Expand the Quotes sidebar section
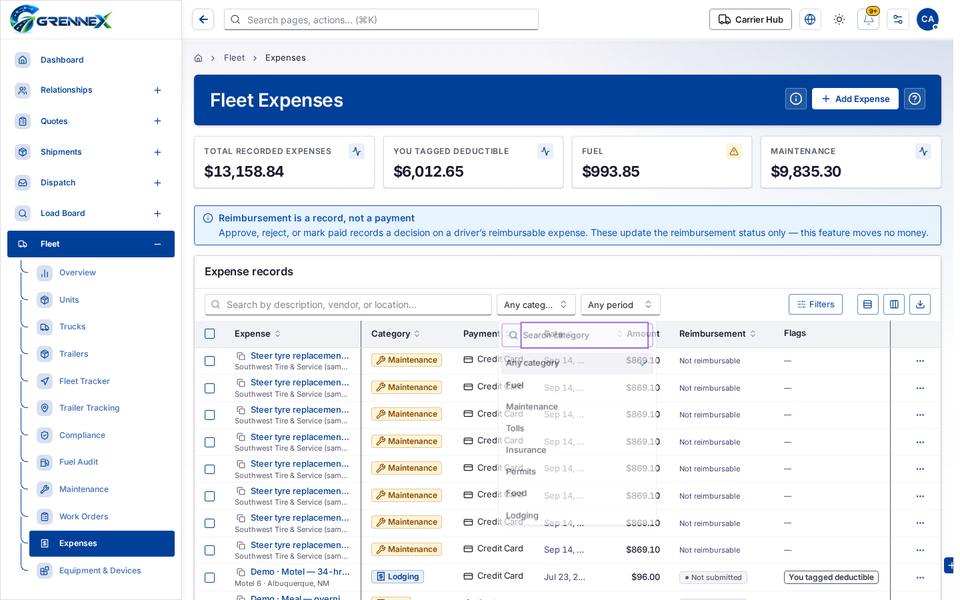The height and width of the screenshot is (600, 960). click(x=157, y=121)
